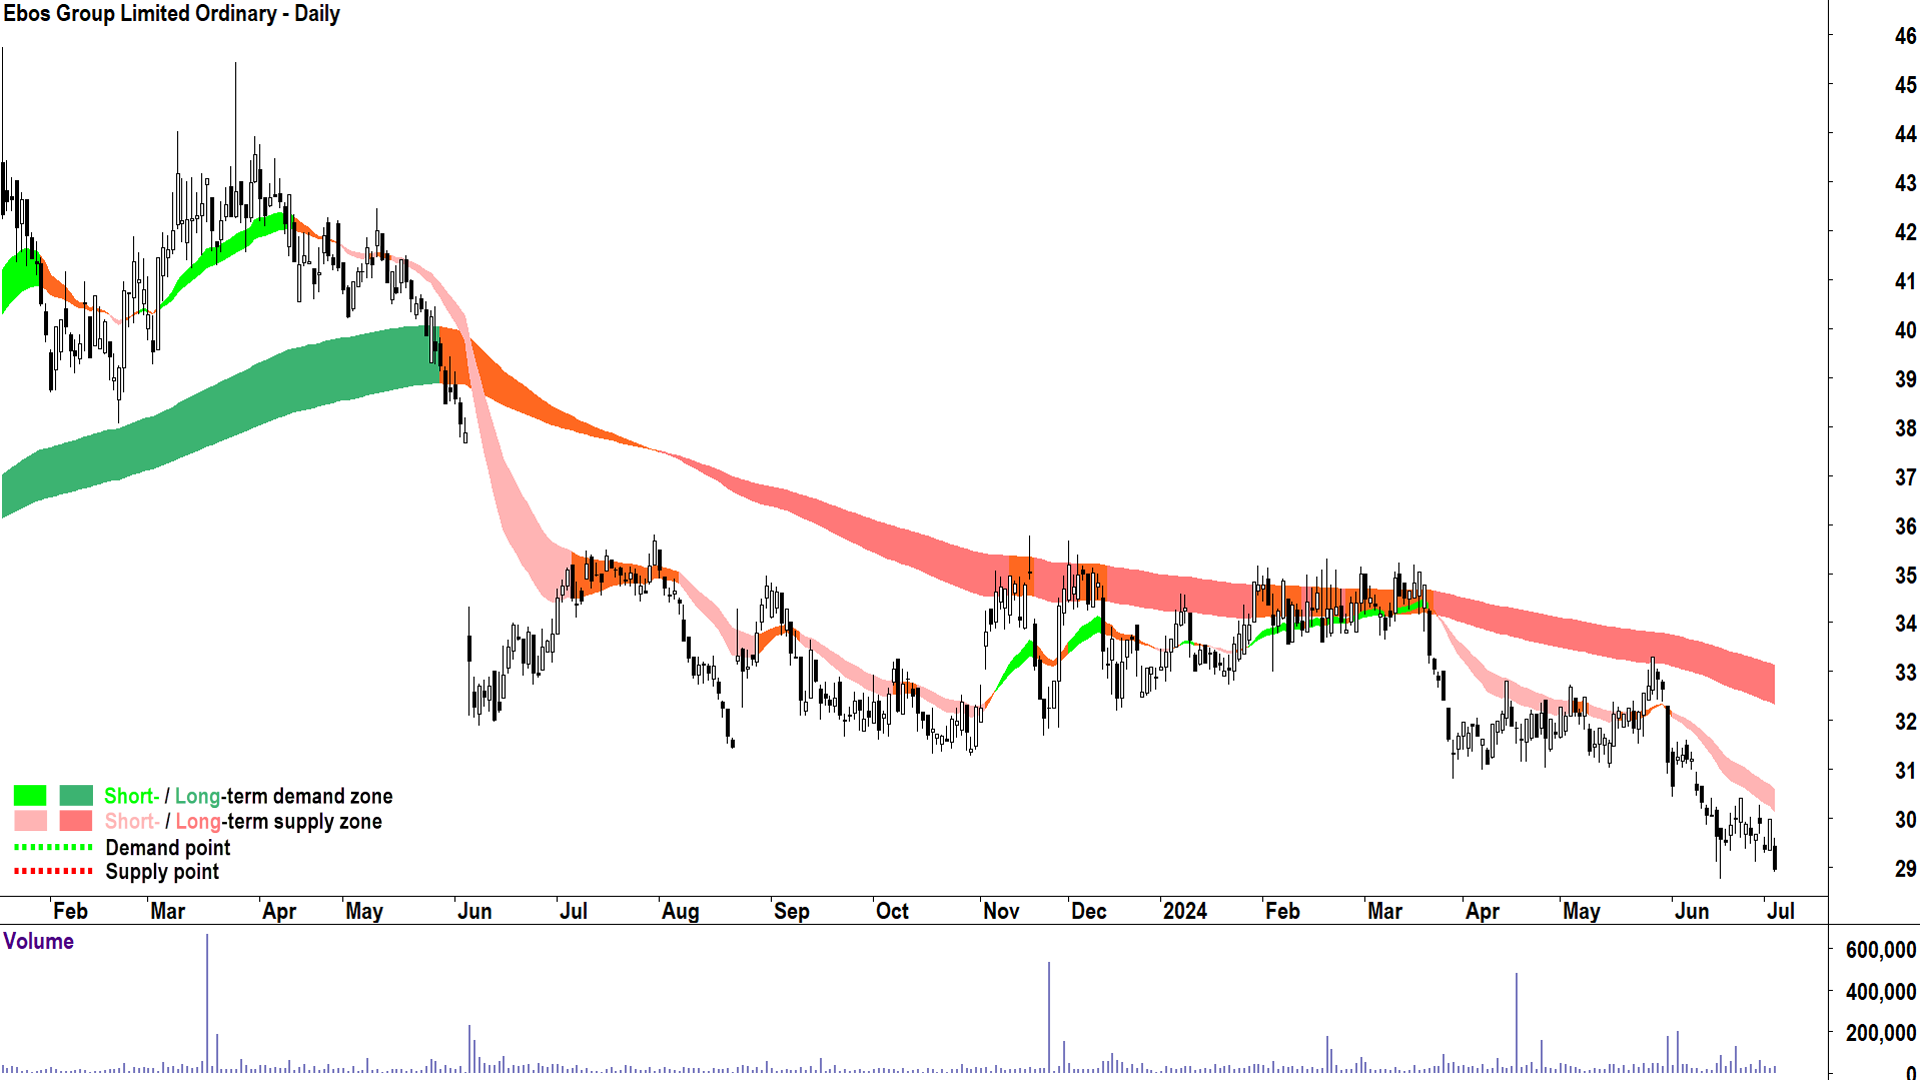Screen dimensions: 1920x1080
Task: Click the 31 price axis label
Action: point(1905,770)
